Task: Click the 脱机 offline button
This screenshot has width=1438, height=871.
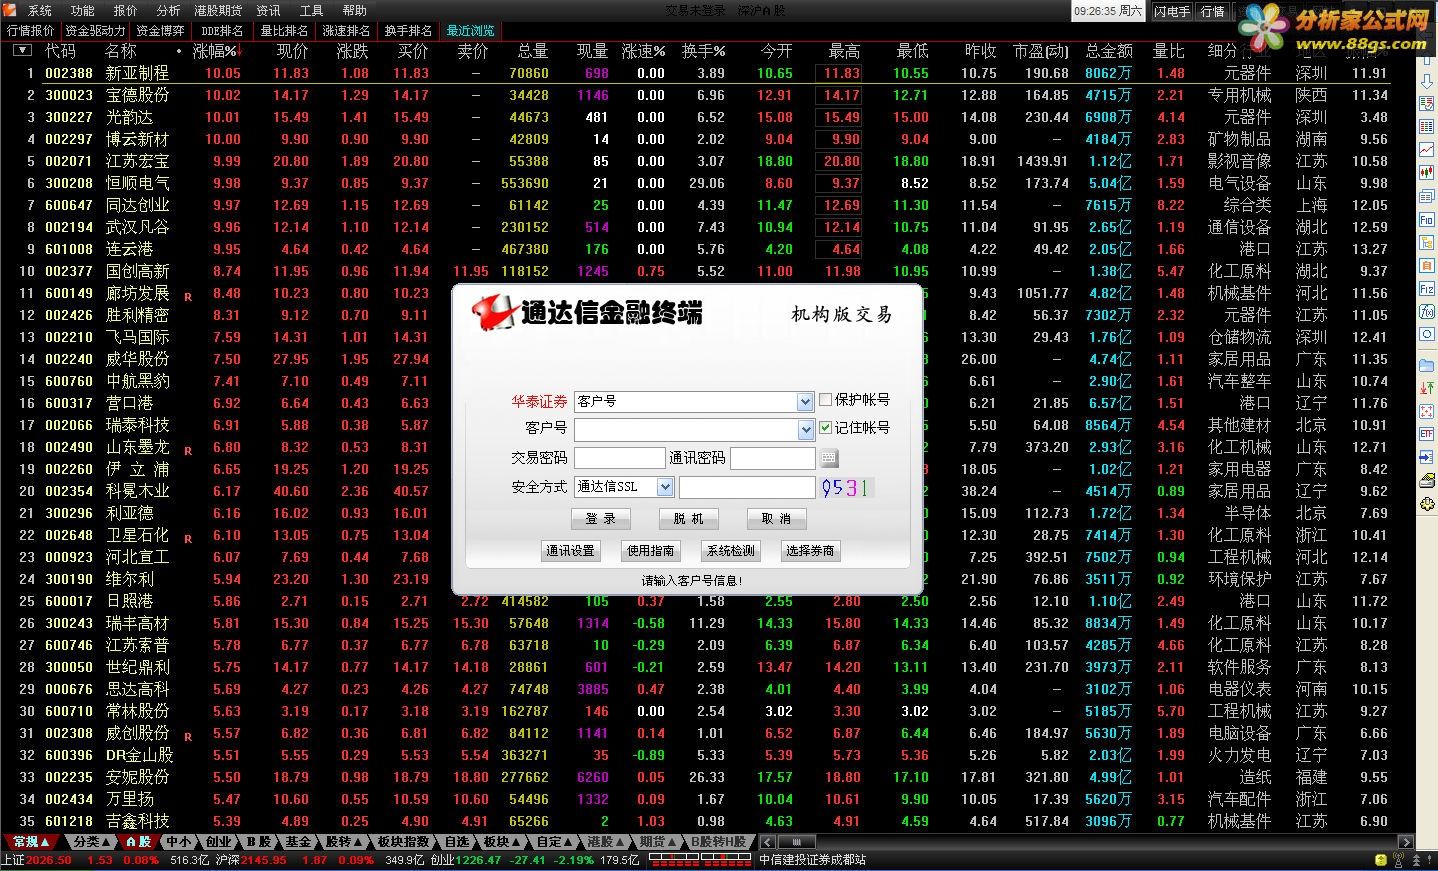Action: point(689,519)
